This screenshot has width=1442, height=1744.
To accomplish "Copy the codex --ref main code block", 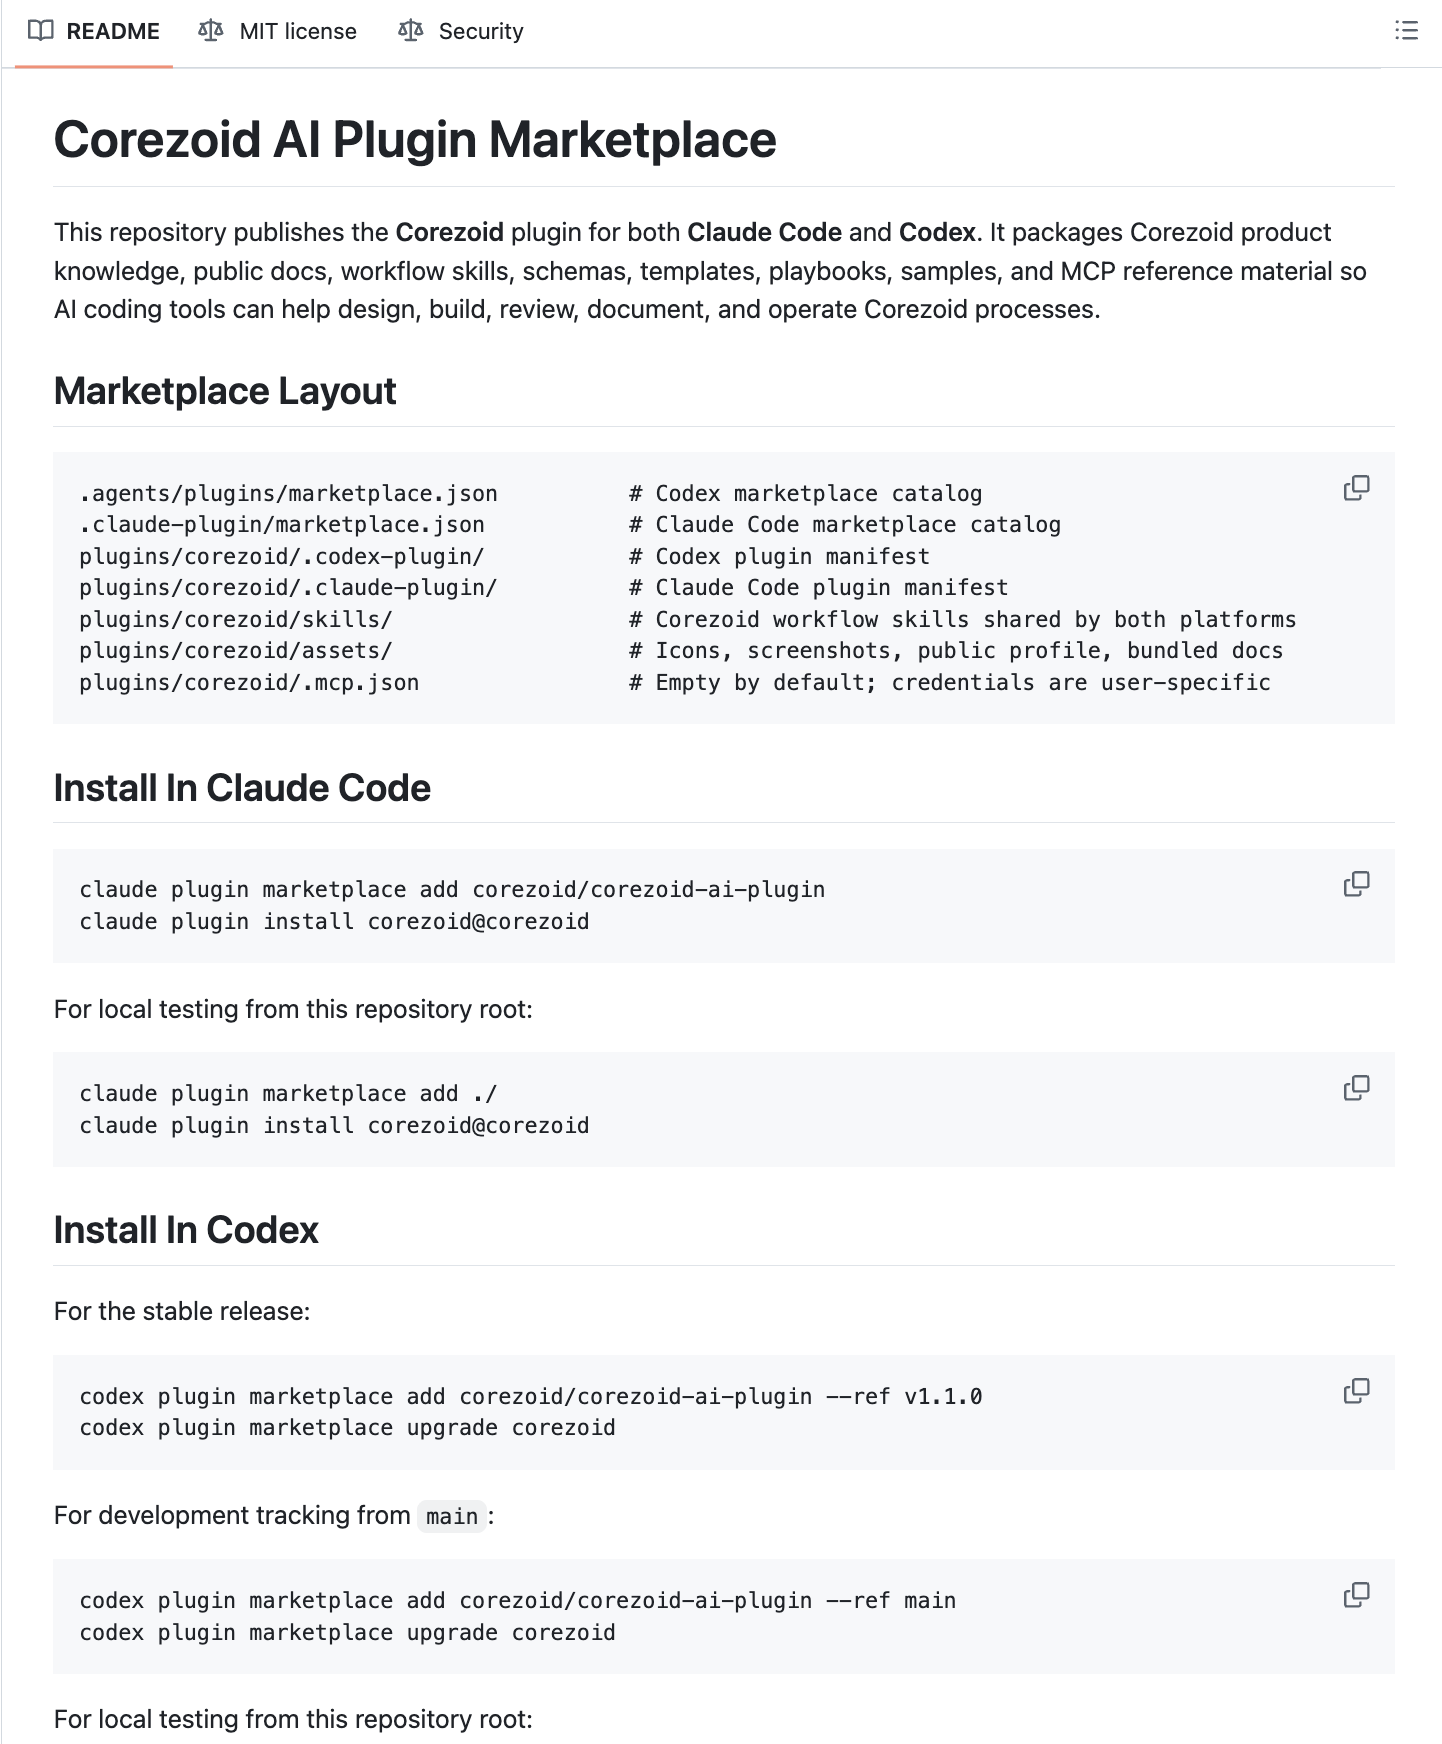I will [x=1357, y=1595].
